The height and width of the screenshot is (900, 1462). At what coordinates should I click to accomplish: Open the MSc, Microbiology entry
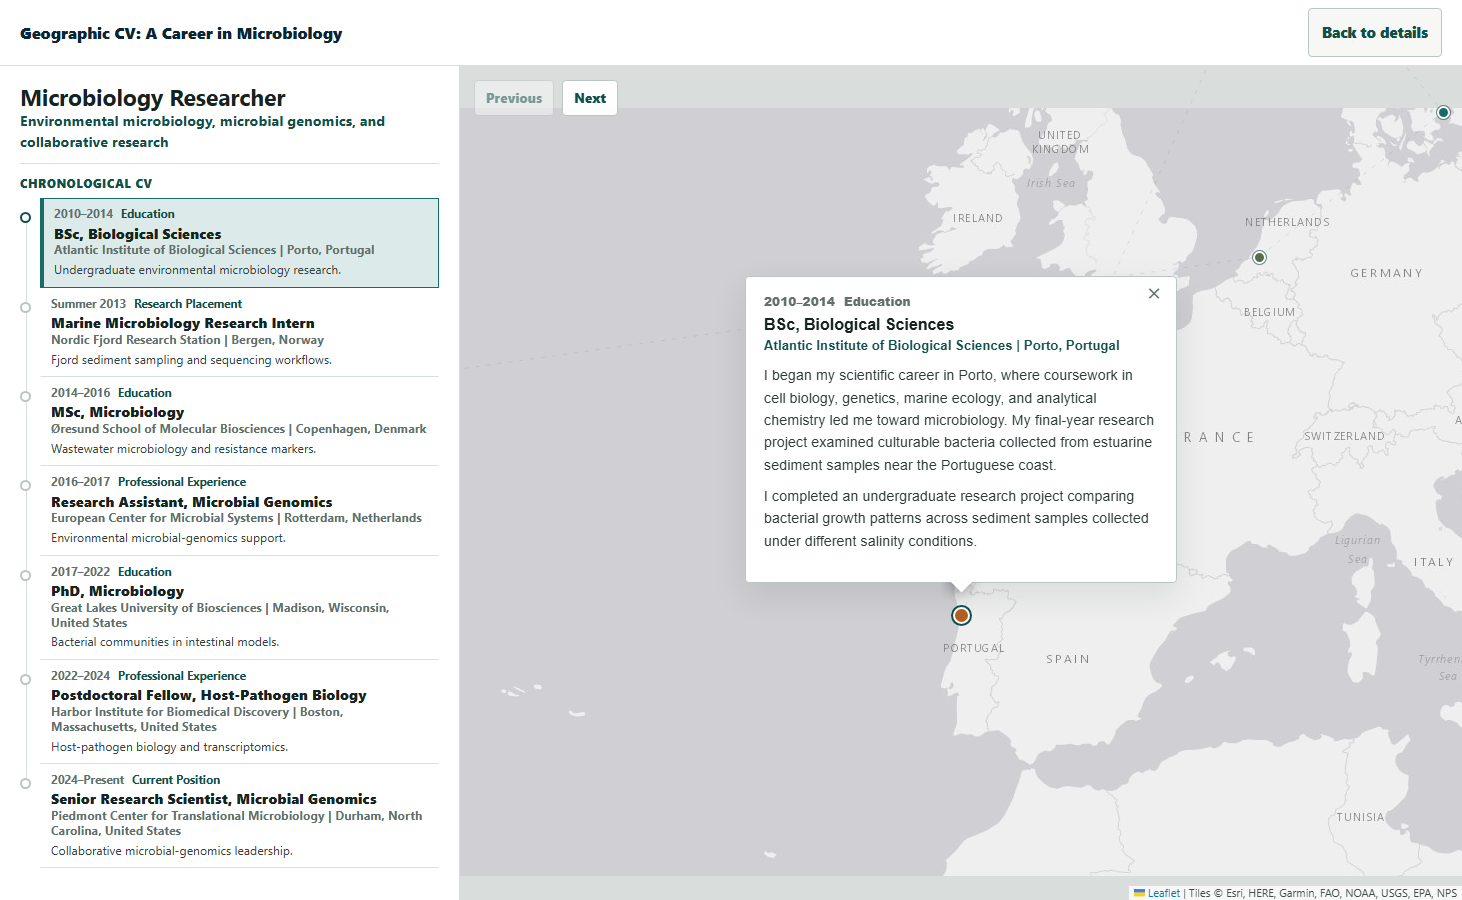[x=240, y=421]
